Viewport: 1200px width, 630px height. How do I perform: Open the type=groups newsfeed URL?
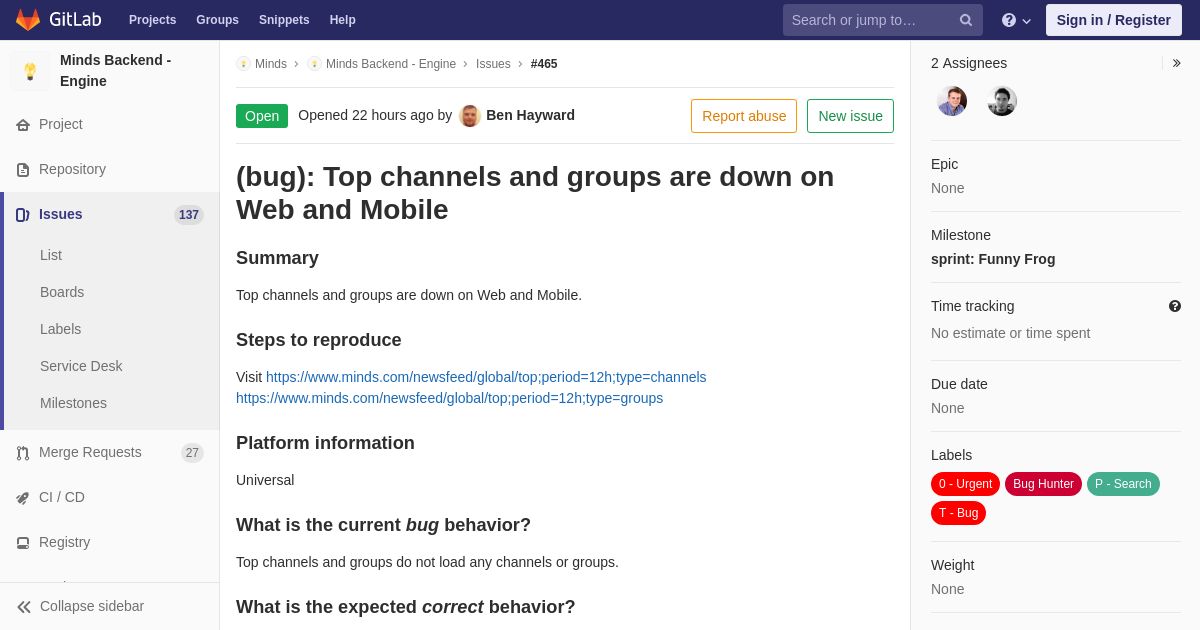pyautogui.click(x=449, y=399)
